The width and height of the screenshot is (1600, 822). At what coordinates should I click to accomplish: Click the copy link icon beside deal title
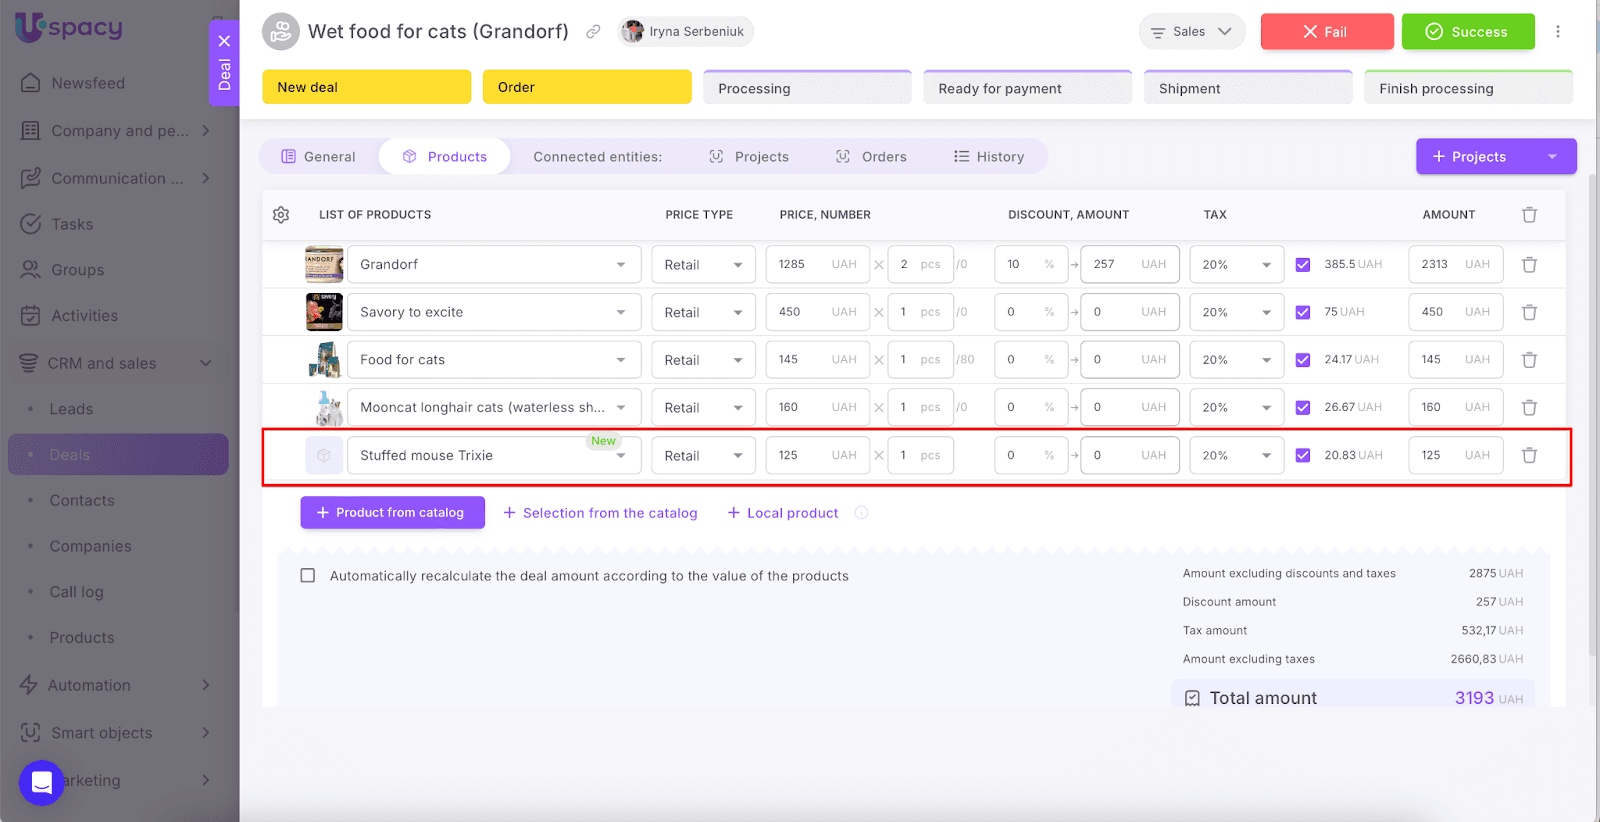point(593,32)
